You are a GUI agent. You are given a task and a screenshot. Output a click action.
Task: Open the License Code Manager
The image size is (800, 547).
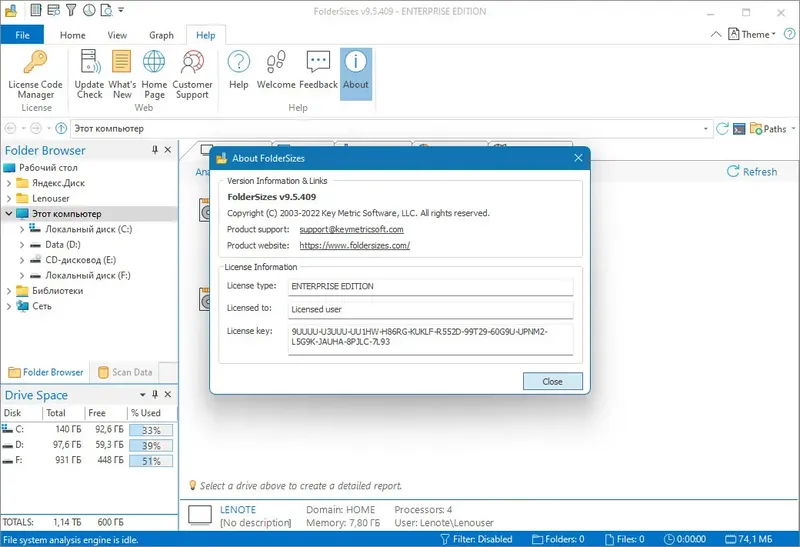[x=35, y=75]
